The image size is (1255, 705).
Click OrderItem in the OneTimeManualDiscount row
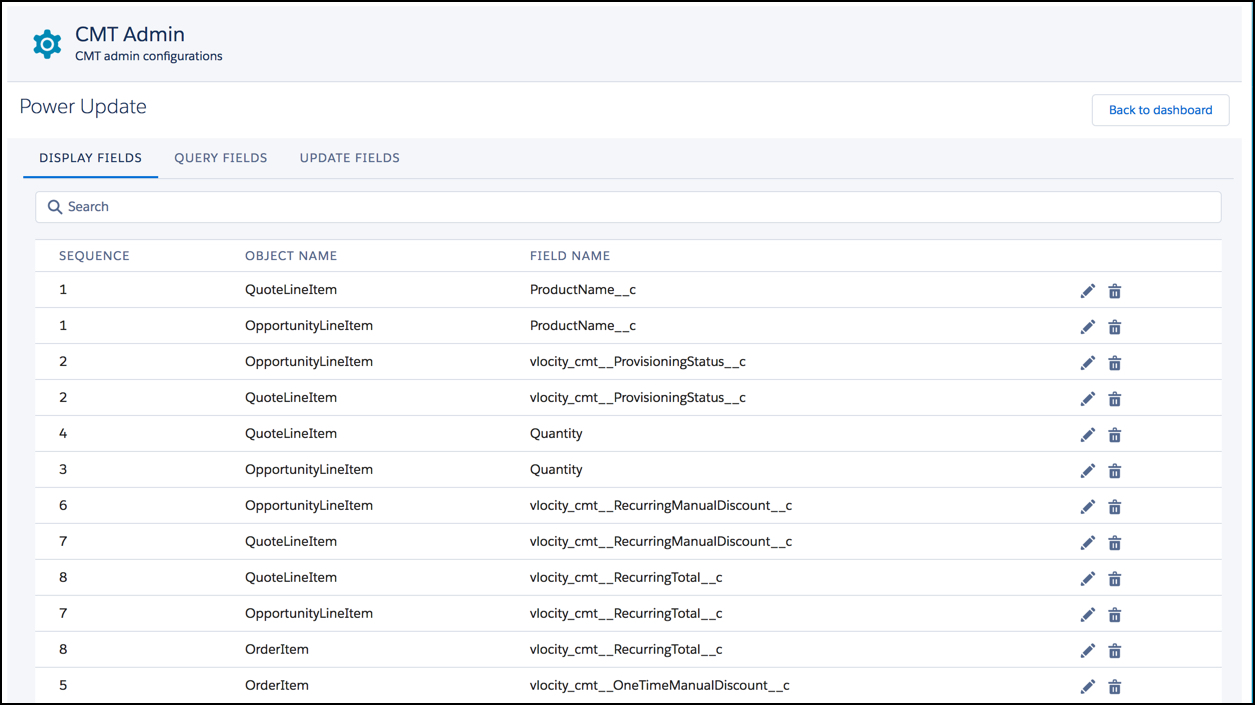(x=277, y=686)
